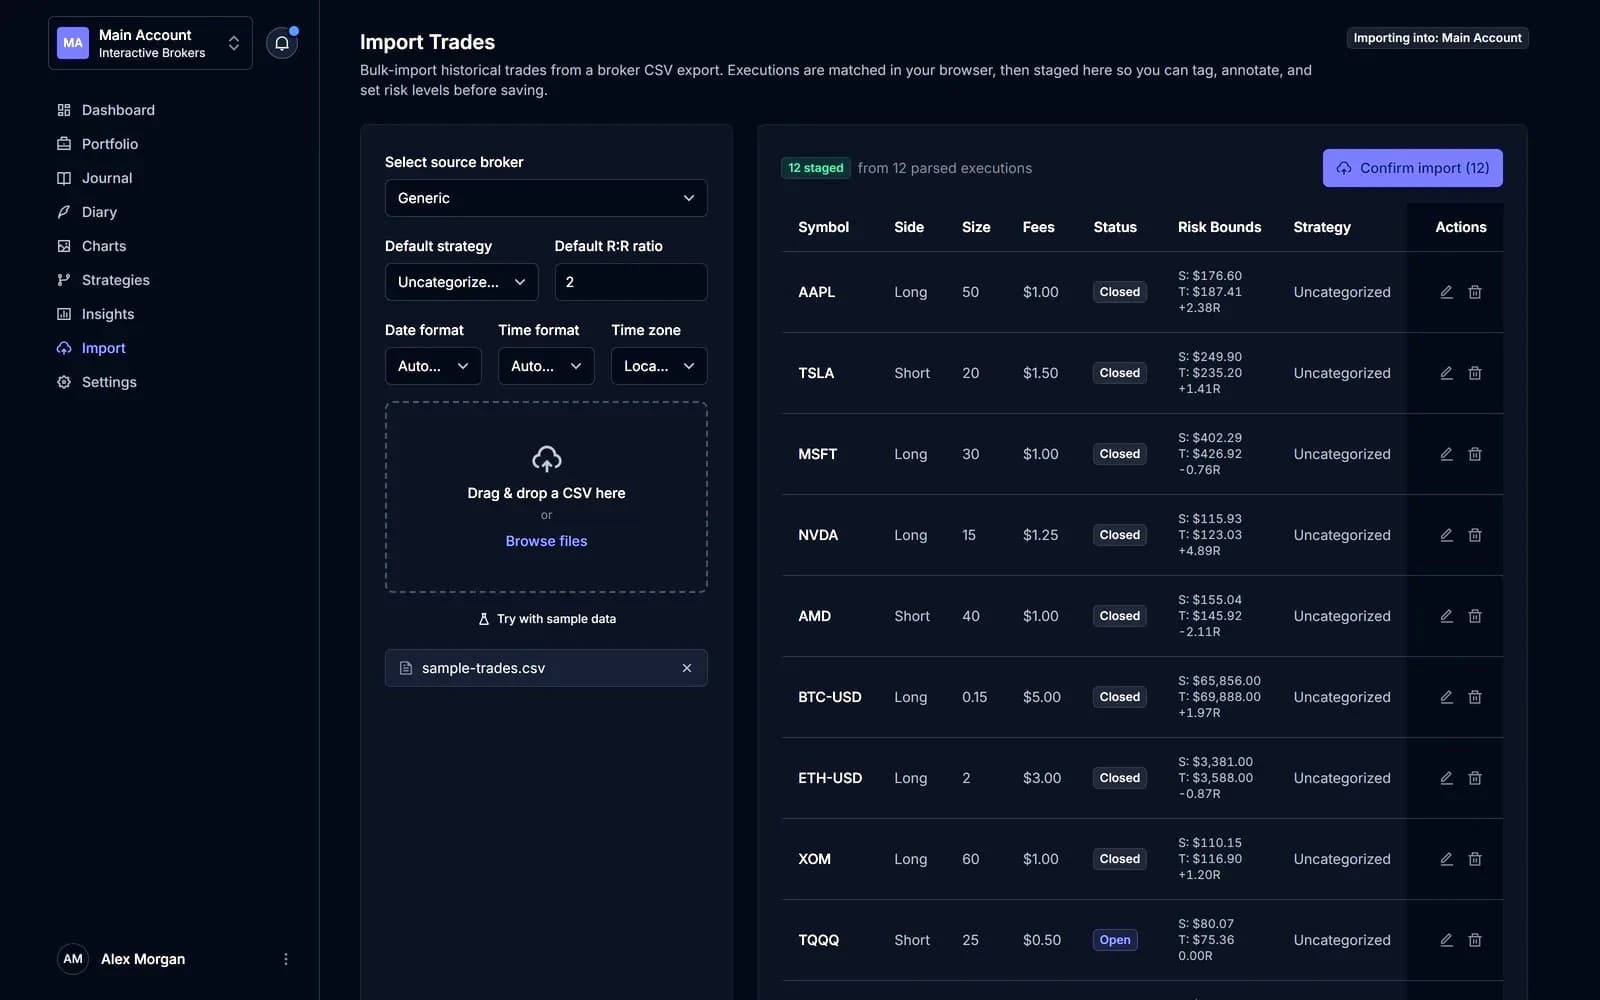Click the CSV drag and drop zone
This screenshot has width=1600, height=1000.
546,497
